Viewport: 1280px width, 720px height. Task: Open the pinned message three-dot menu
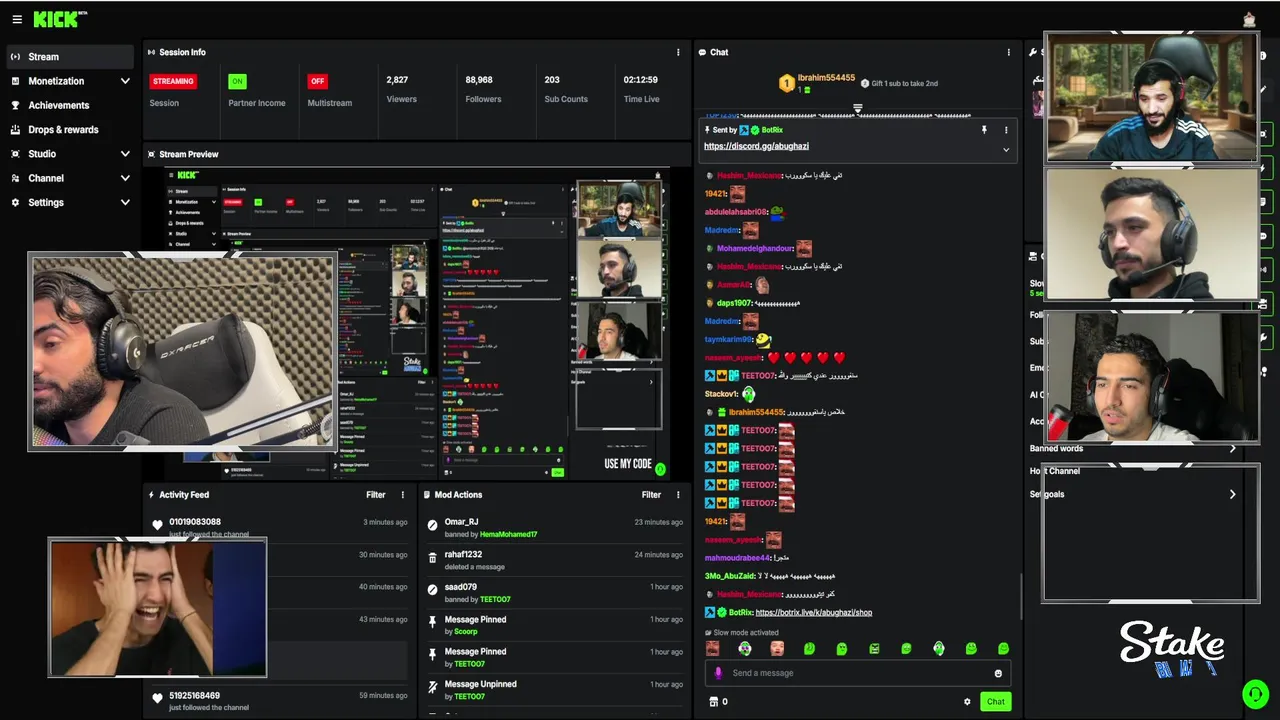click(x=1006, y=130)
